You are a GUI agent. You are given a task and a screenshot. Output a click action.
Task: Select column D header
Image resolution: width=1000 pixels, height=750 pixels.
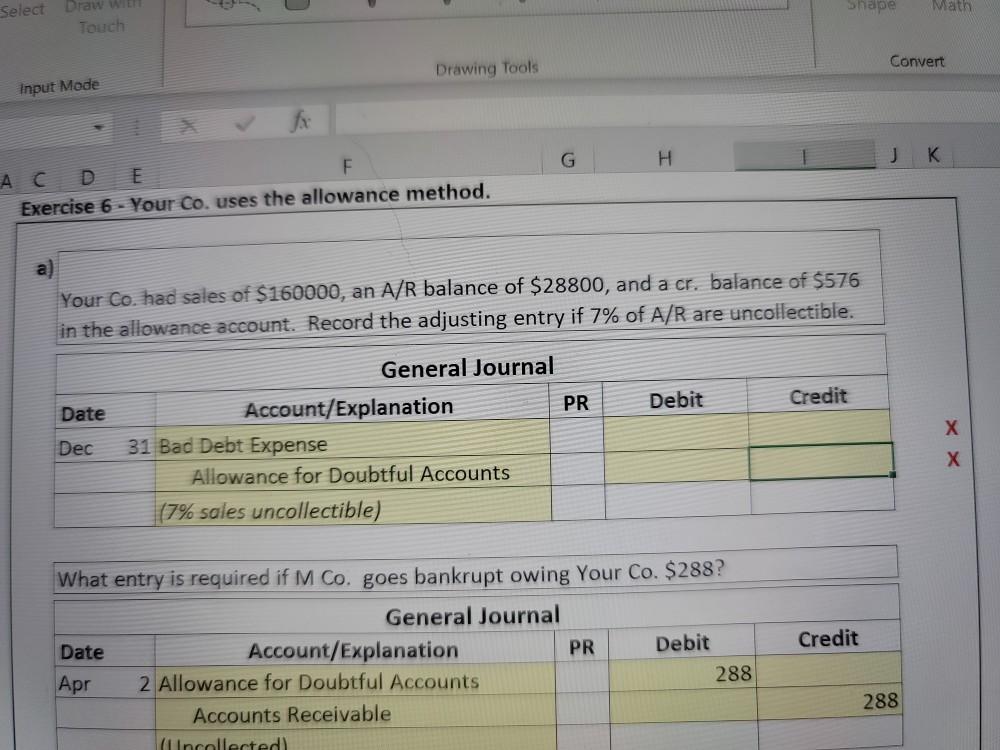[88, 177]
